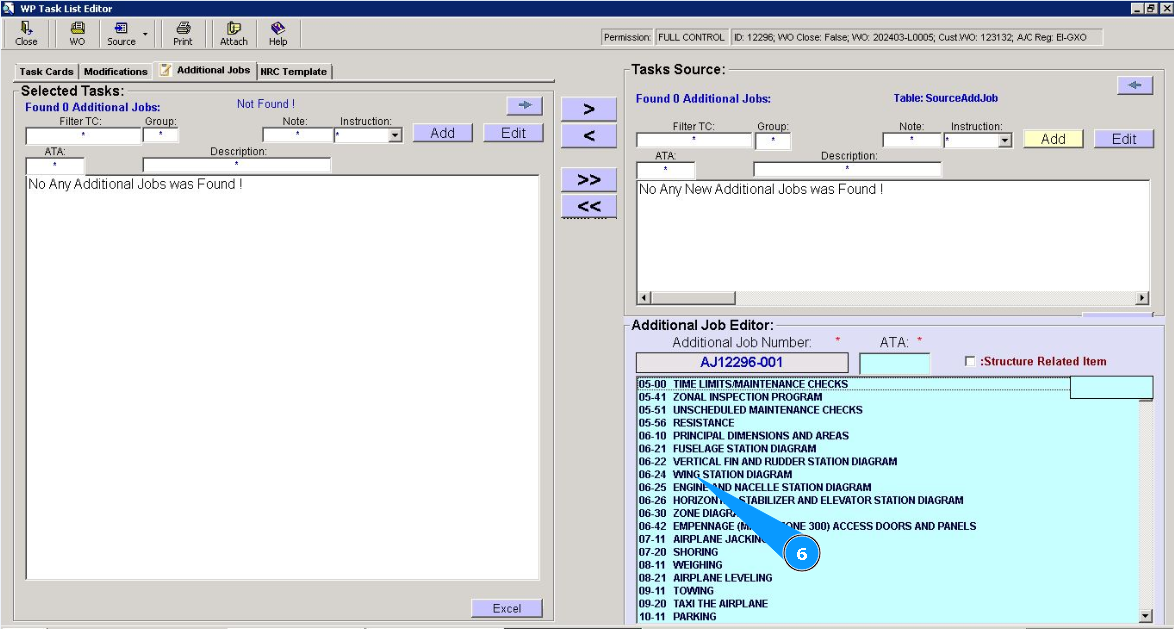
Task: Click ATA filter field in Tasks Source
Action: [x=666, y=170]
